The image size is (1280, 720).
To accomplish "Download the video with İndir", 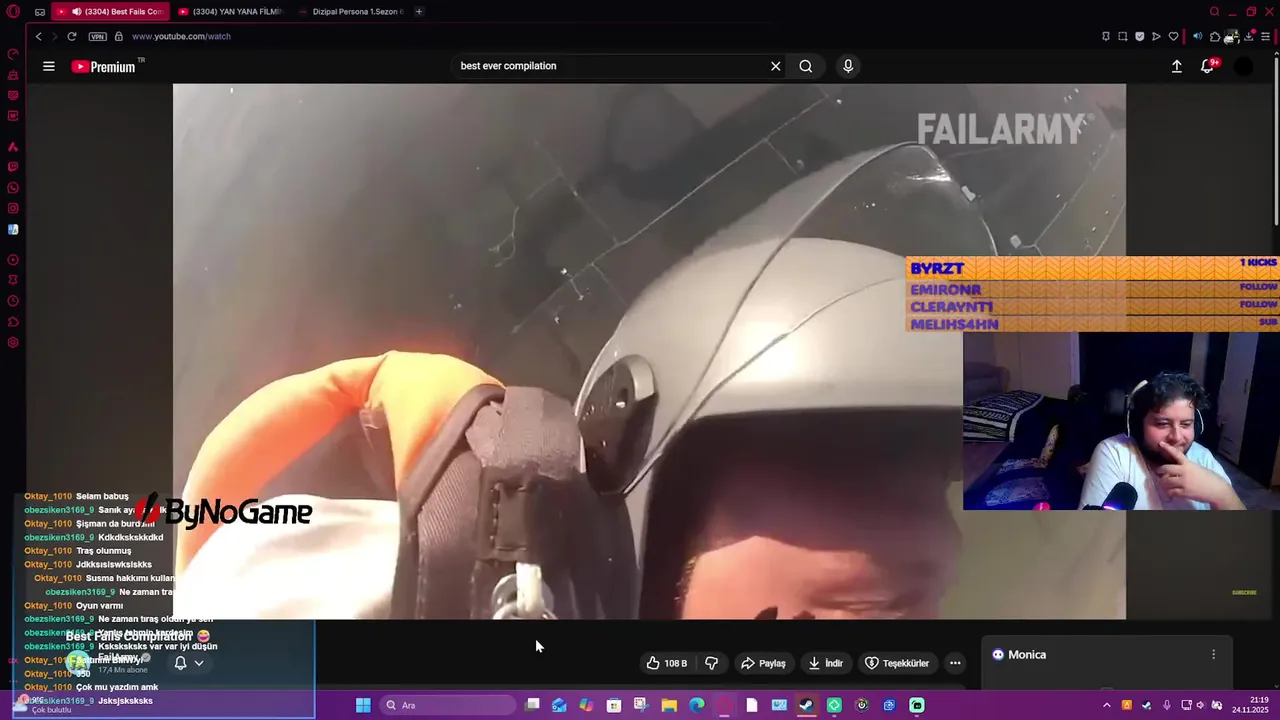I will click(x=826, y=663).
